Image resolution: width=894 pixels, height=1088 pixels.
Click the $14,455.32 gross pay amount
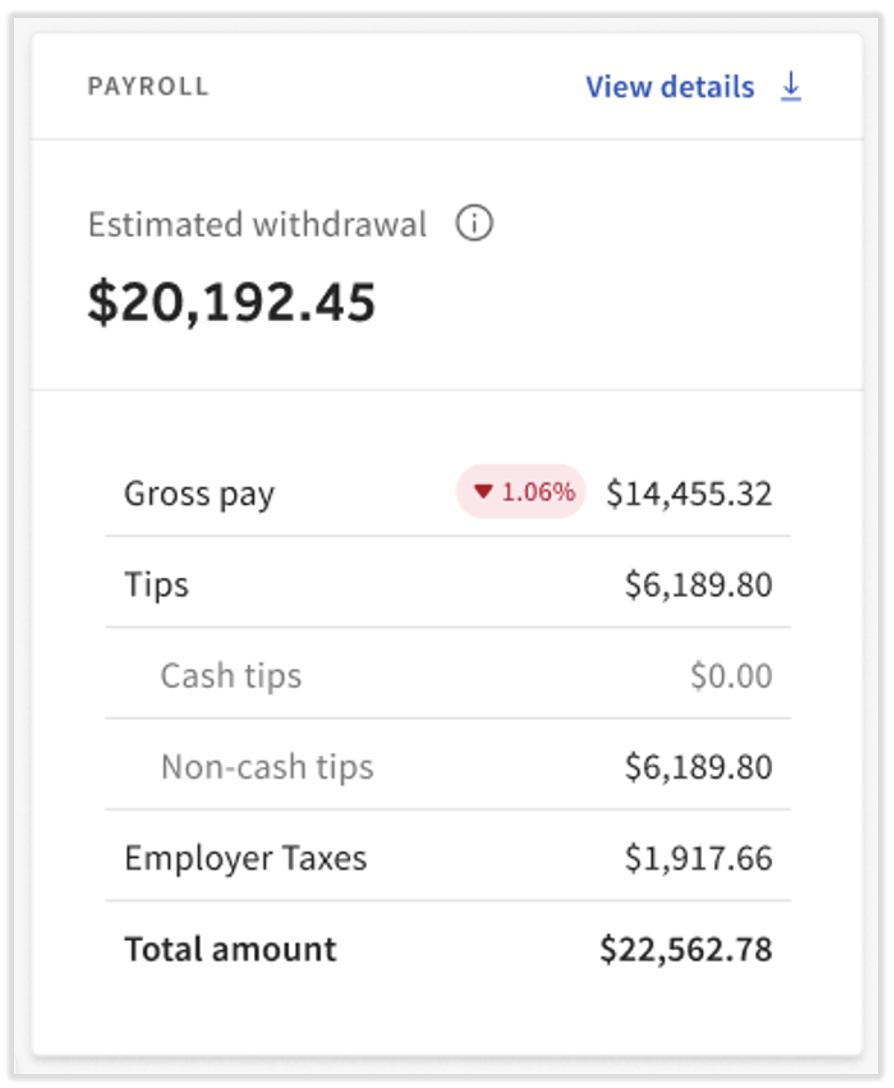689,493
